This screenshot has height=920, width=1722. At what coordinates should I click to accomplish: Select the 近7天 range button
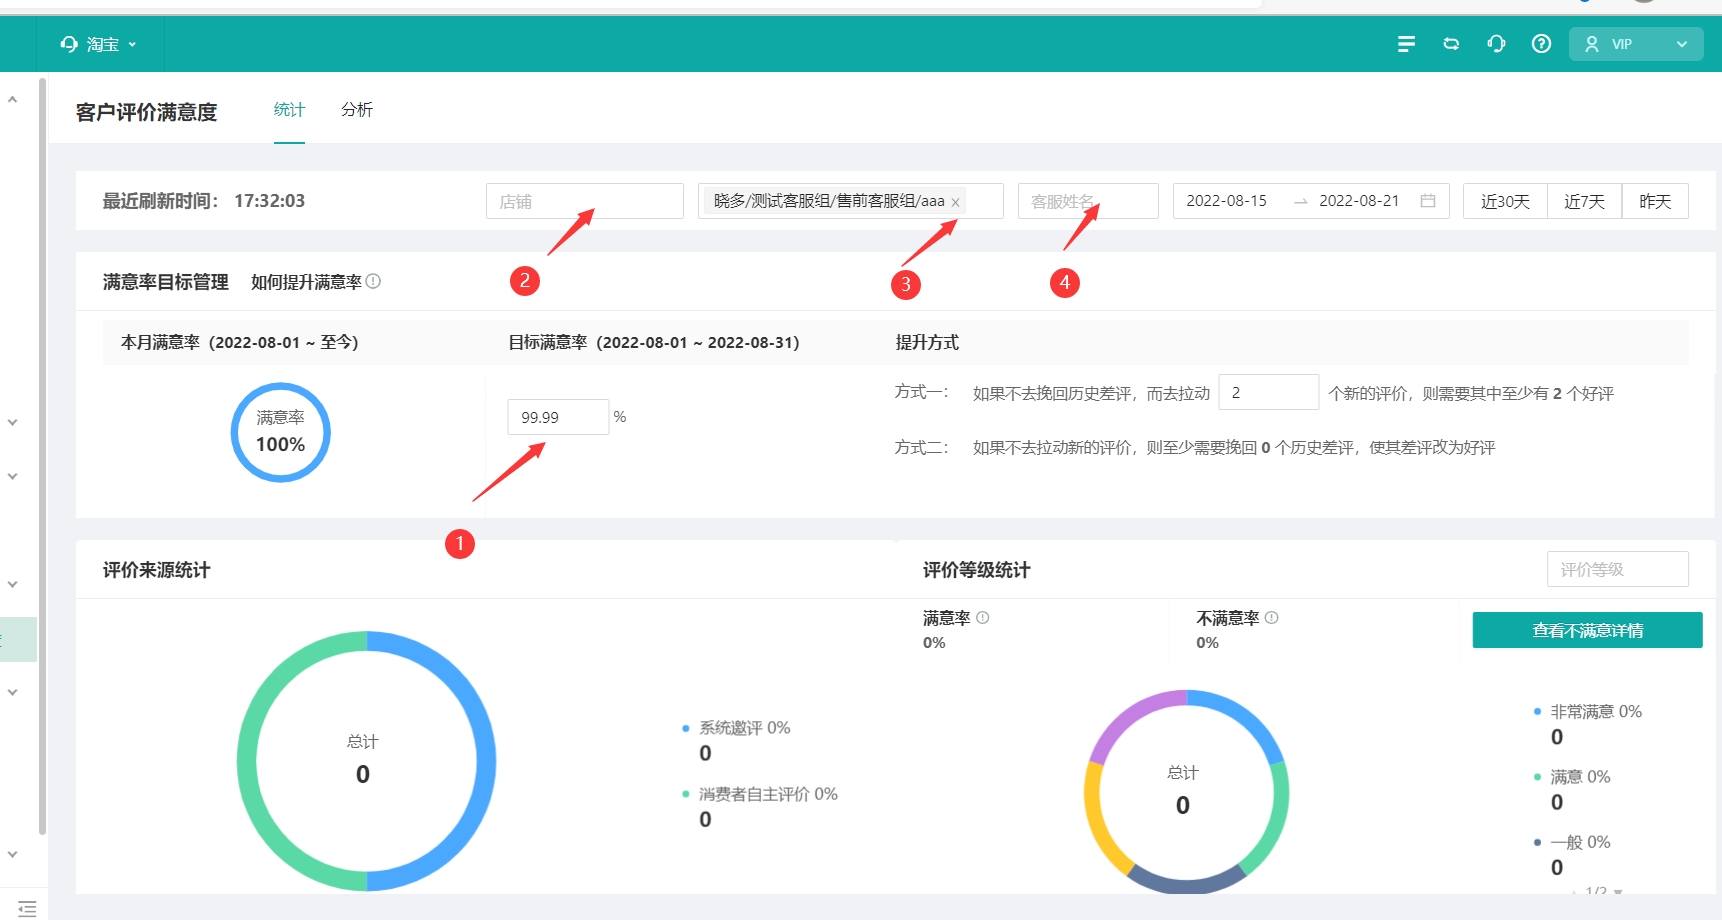pos(1585,201)
